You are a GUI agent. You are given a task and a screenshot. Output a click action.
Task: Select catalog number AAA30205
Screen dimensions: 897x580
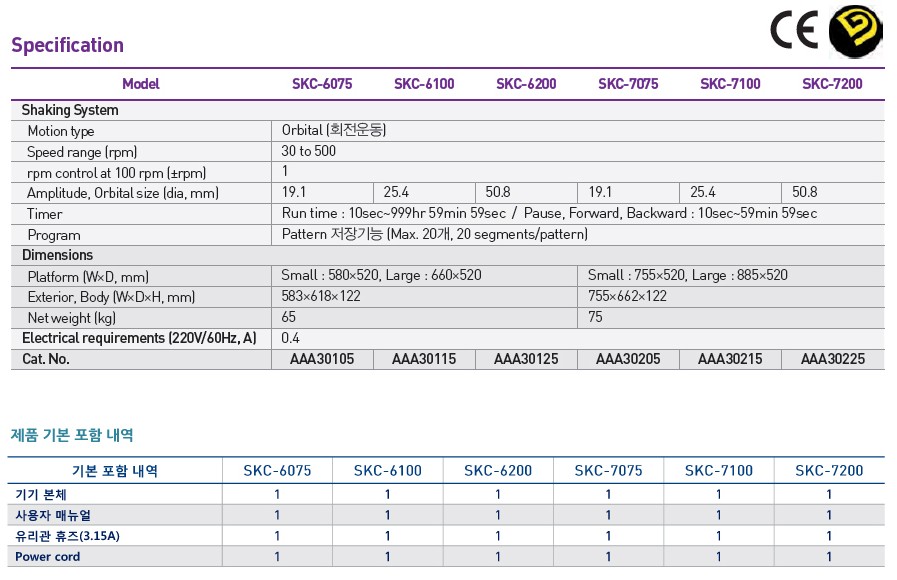628,359
